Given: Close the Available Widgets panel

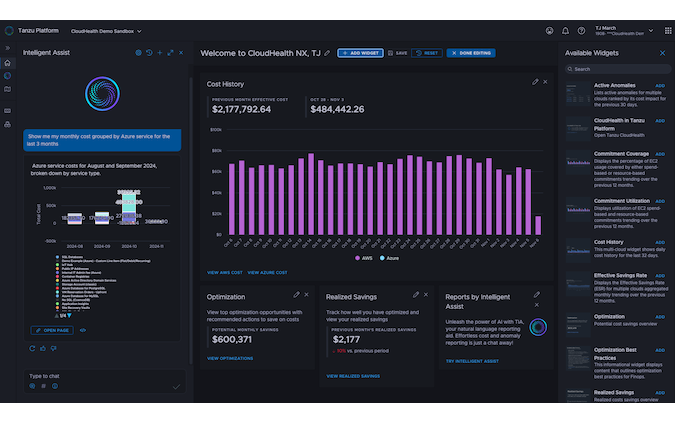Looking at the screenshot, I should click(662, 53).
